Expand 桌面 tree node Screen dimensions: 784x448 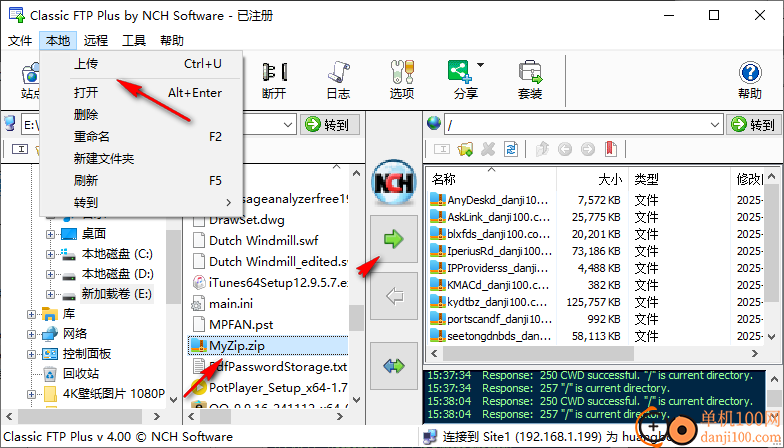50,234
